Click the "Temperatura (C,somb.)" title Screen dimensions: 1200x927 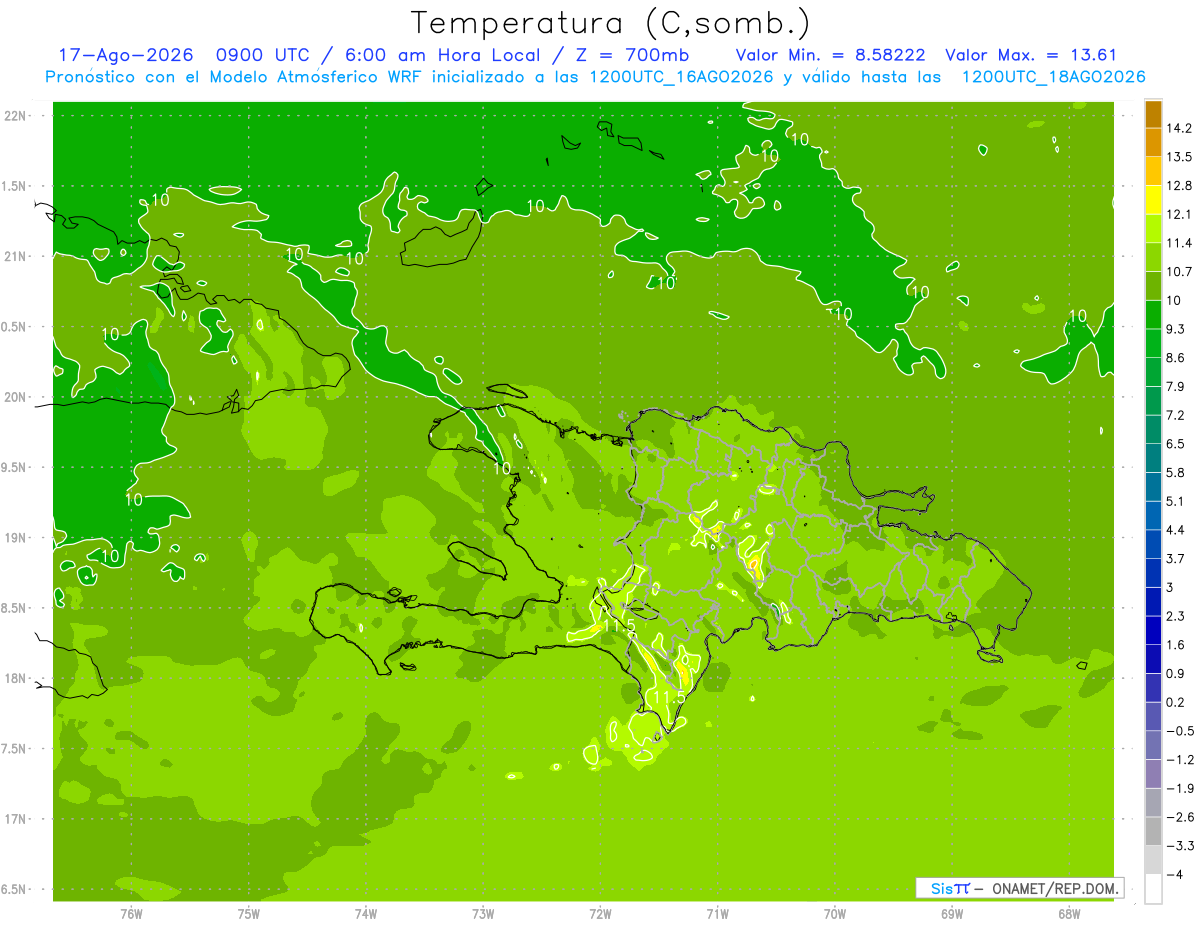click(x=610, y=23)
